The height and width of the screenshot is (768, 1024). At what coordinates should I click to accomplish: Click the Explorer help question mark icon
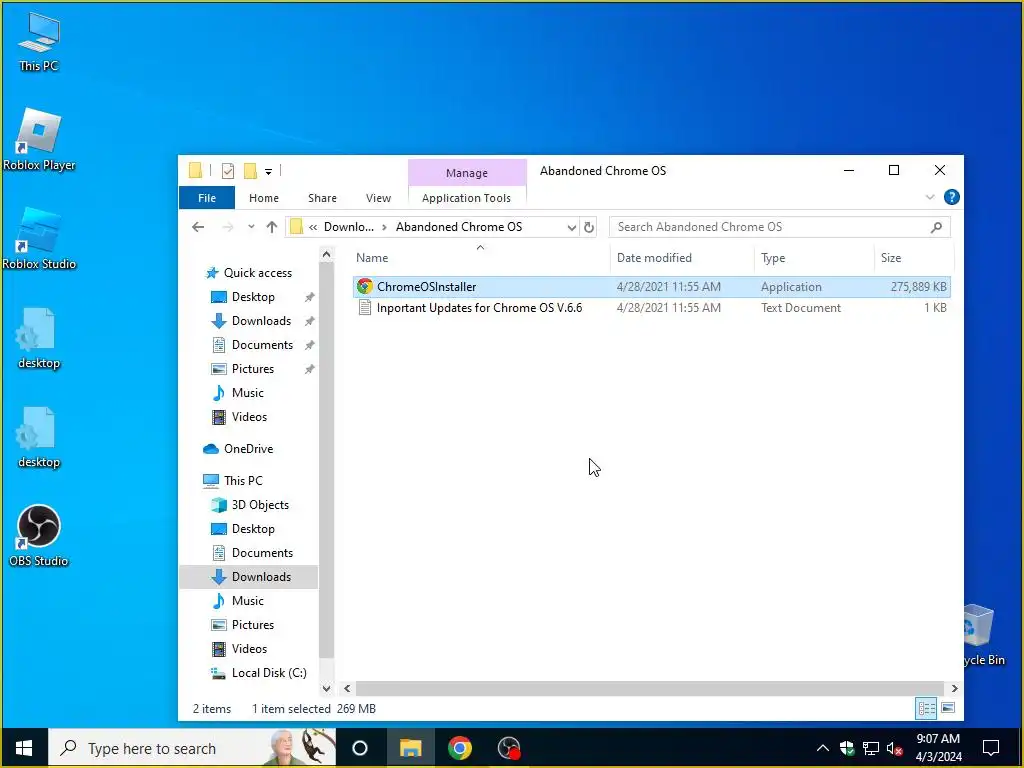(x=952, y=197)
